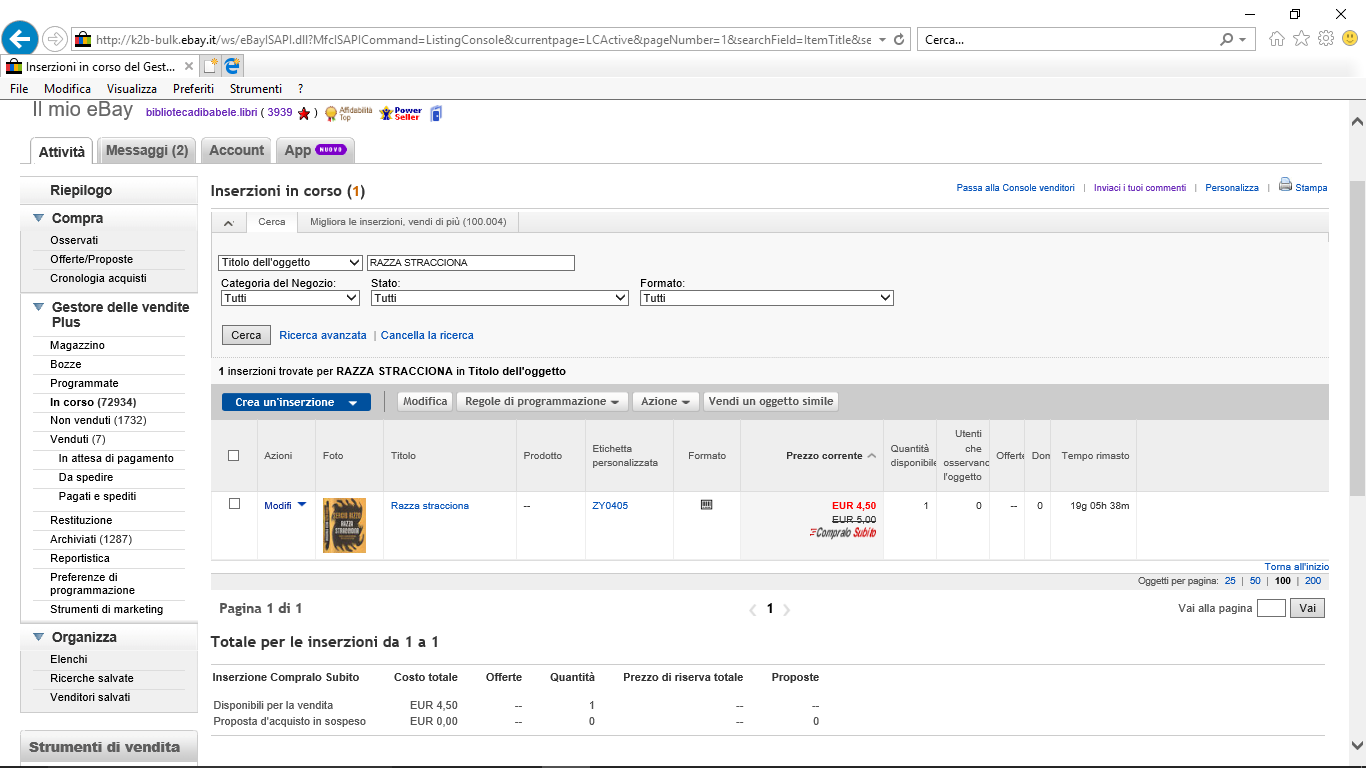The image size is (1366, 768).
Task: Open the Razza stracciona listing title
Action: pyautogui.click(x=430, y=506)
